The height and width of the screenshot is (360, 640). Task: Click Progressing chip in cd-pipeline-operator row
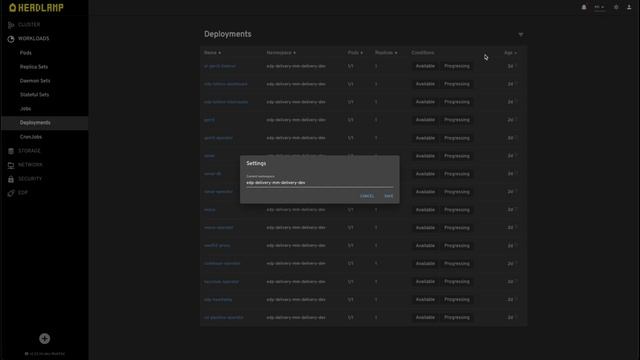pos(457,318)
